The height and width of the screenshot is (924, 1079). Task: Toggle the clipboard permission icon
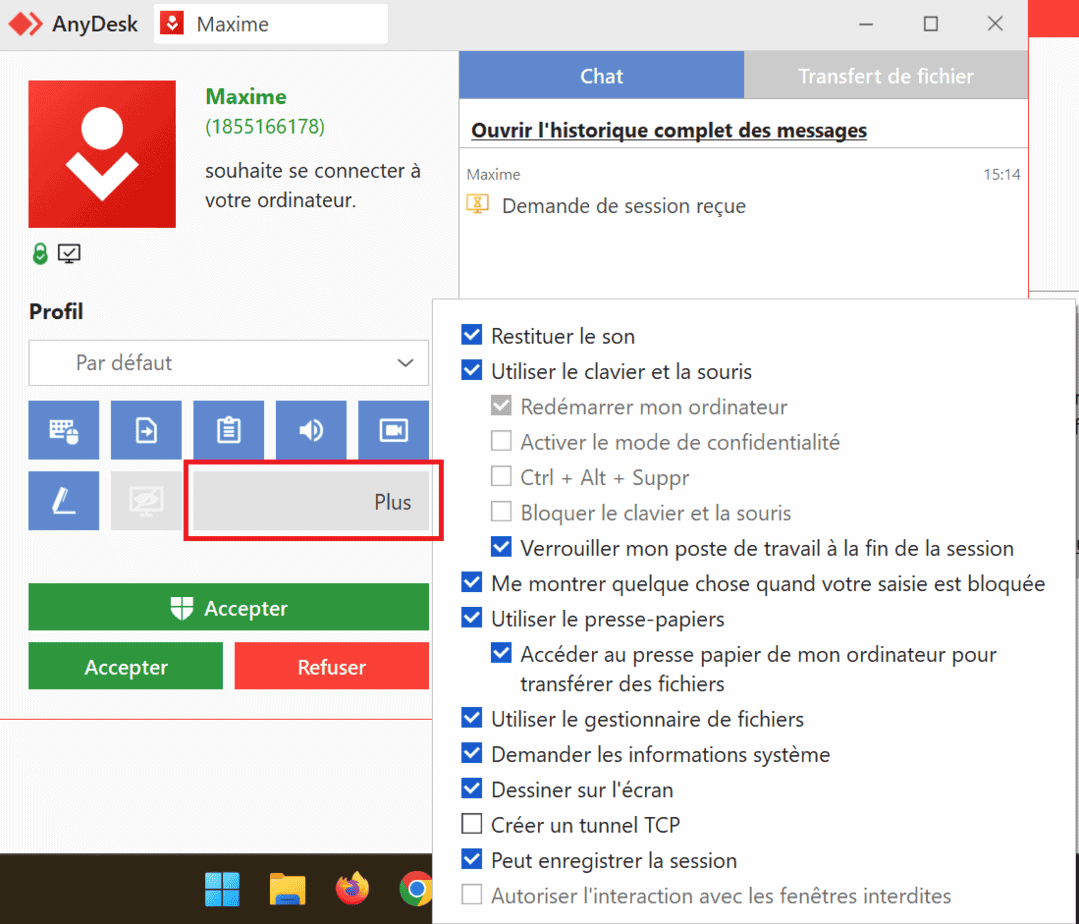228,430
